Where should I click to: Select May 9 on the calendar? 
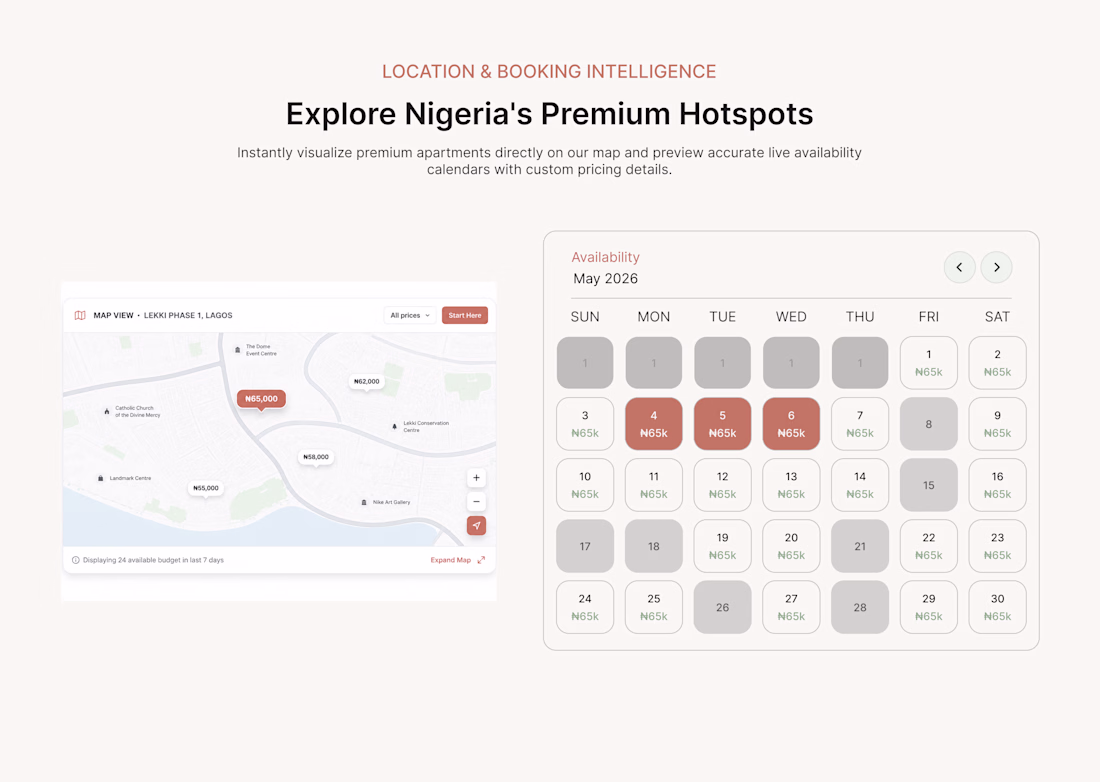click(998, 424)
